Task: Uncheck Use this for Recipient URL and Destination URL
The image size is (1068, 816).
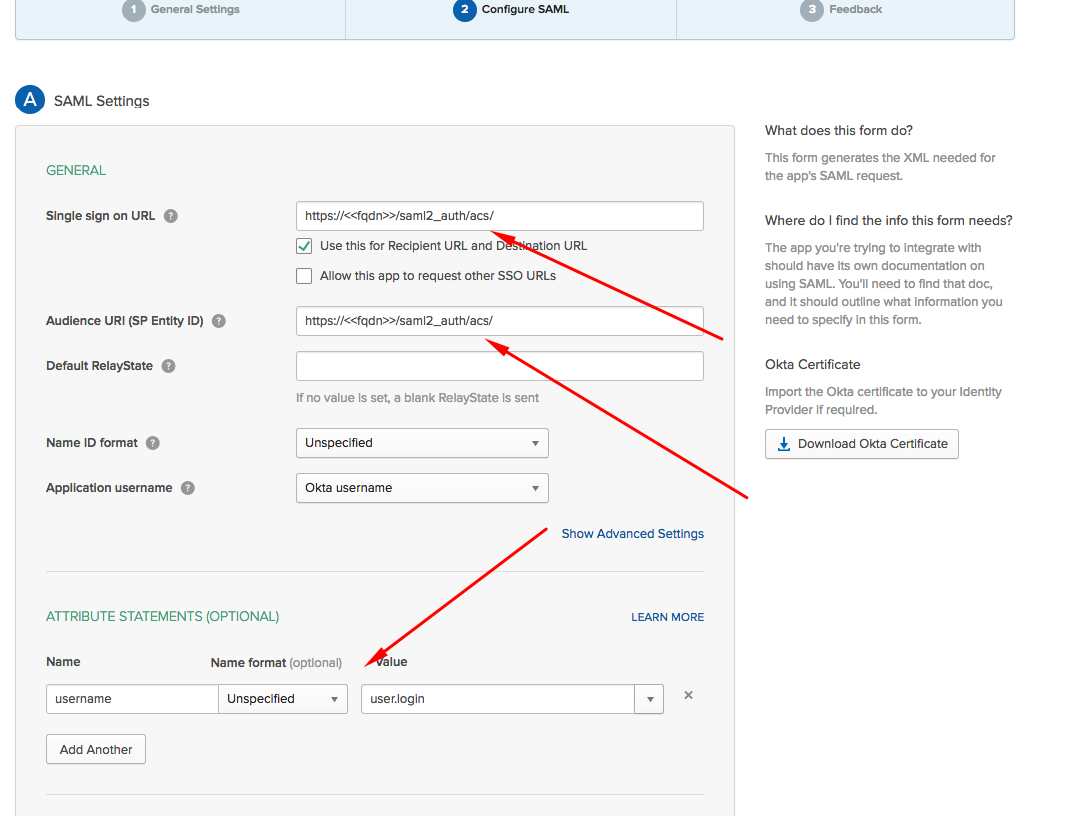Action: click(x=303, y=245)
